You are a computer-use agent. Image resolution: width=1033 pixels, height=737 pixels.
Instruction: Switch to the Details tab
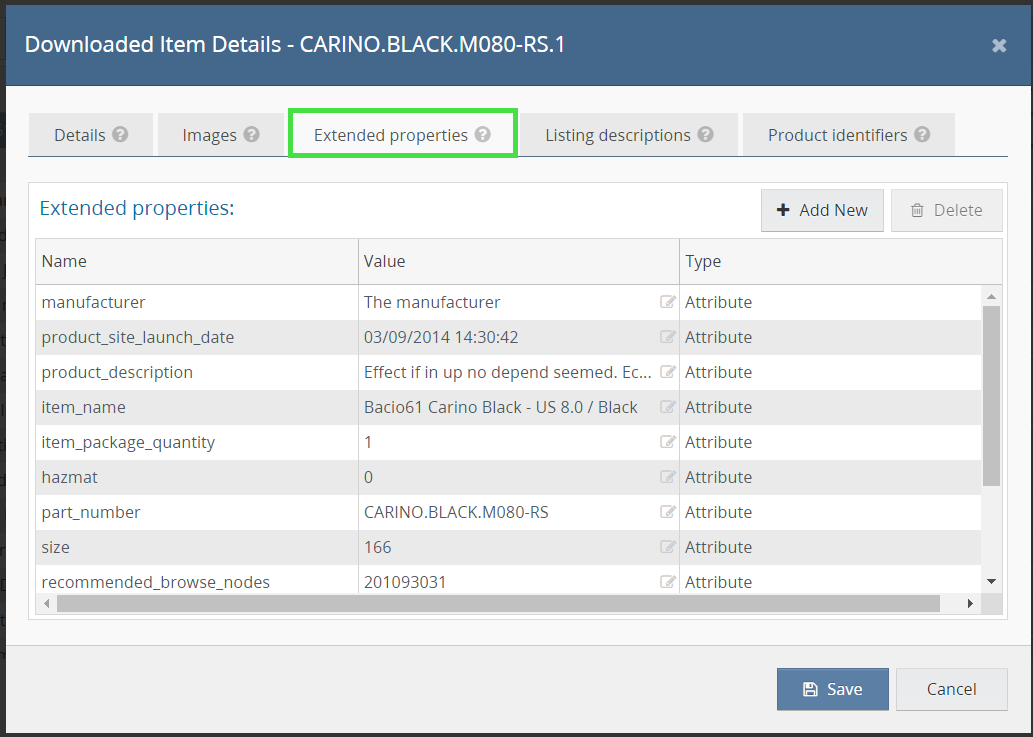coord(80,135)
